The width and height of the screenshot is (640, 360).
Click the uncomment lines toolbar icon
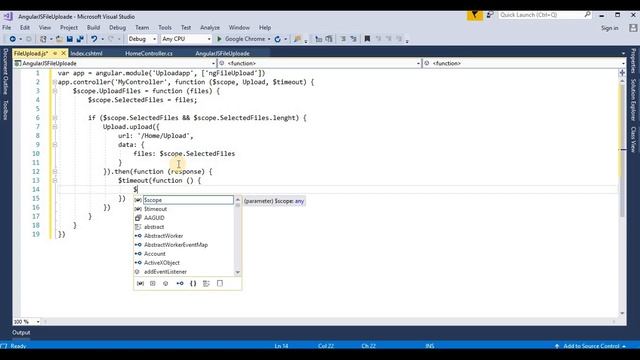point(353,39)
